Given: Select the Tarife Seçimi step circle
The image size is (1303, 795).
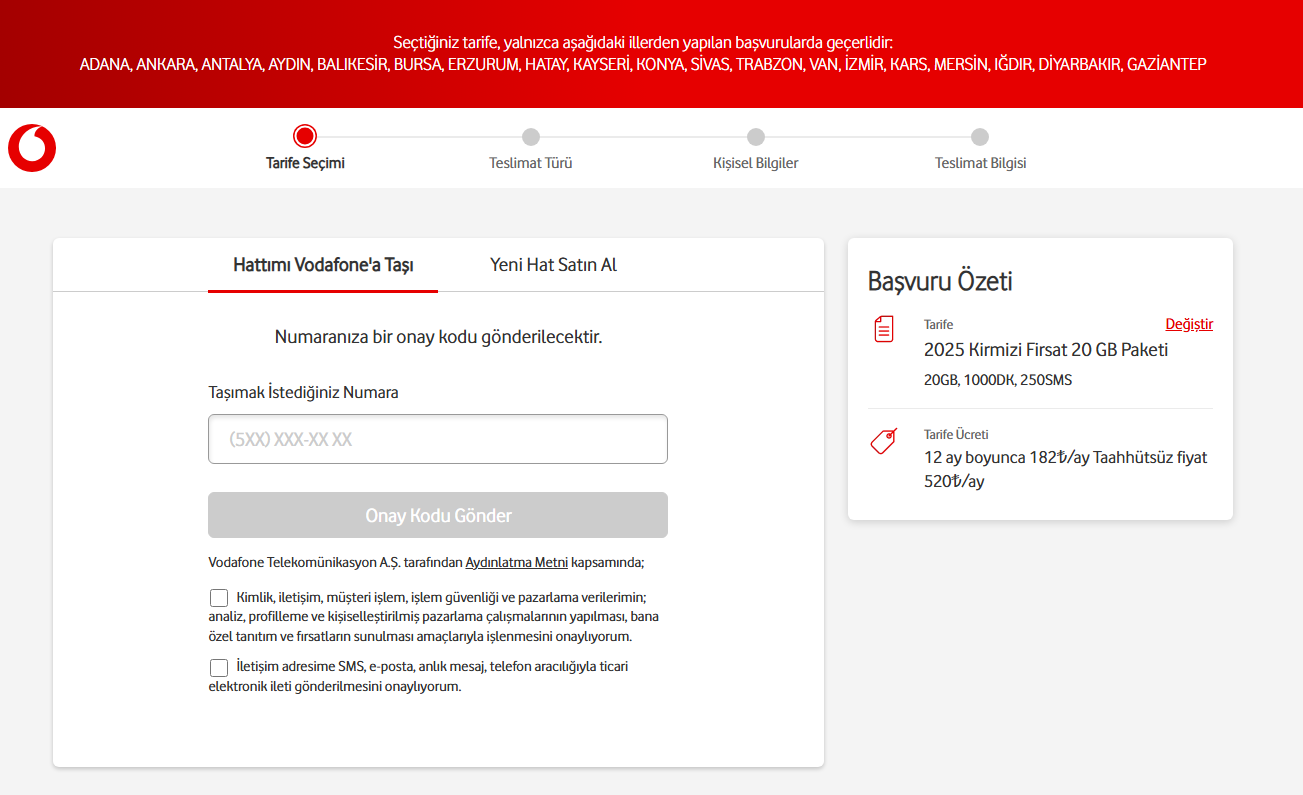Looking at the screenshot, I should coord(305,136).
